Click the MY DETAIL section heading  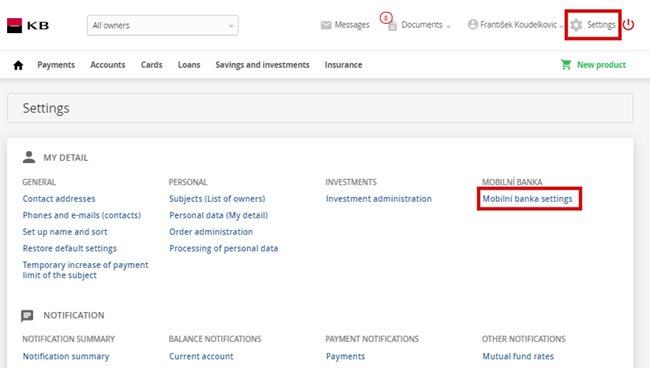point(66,157)
